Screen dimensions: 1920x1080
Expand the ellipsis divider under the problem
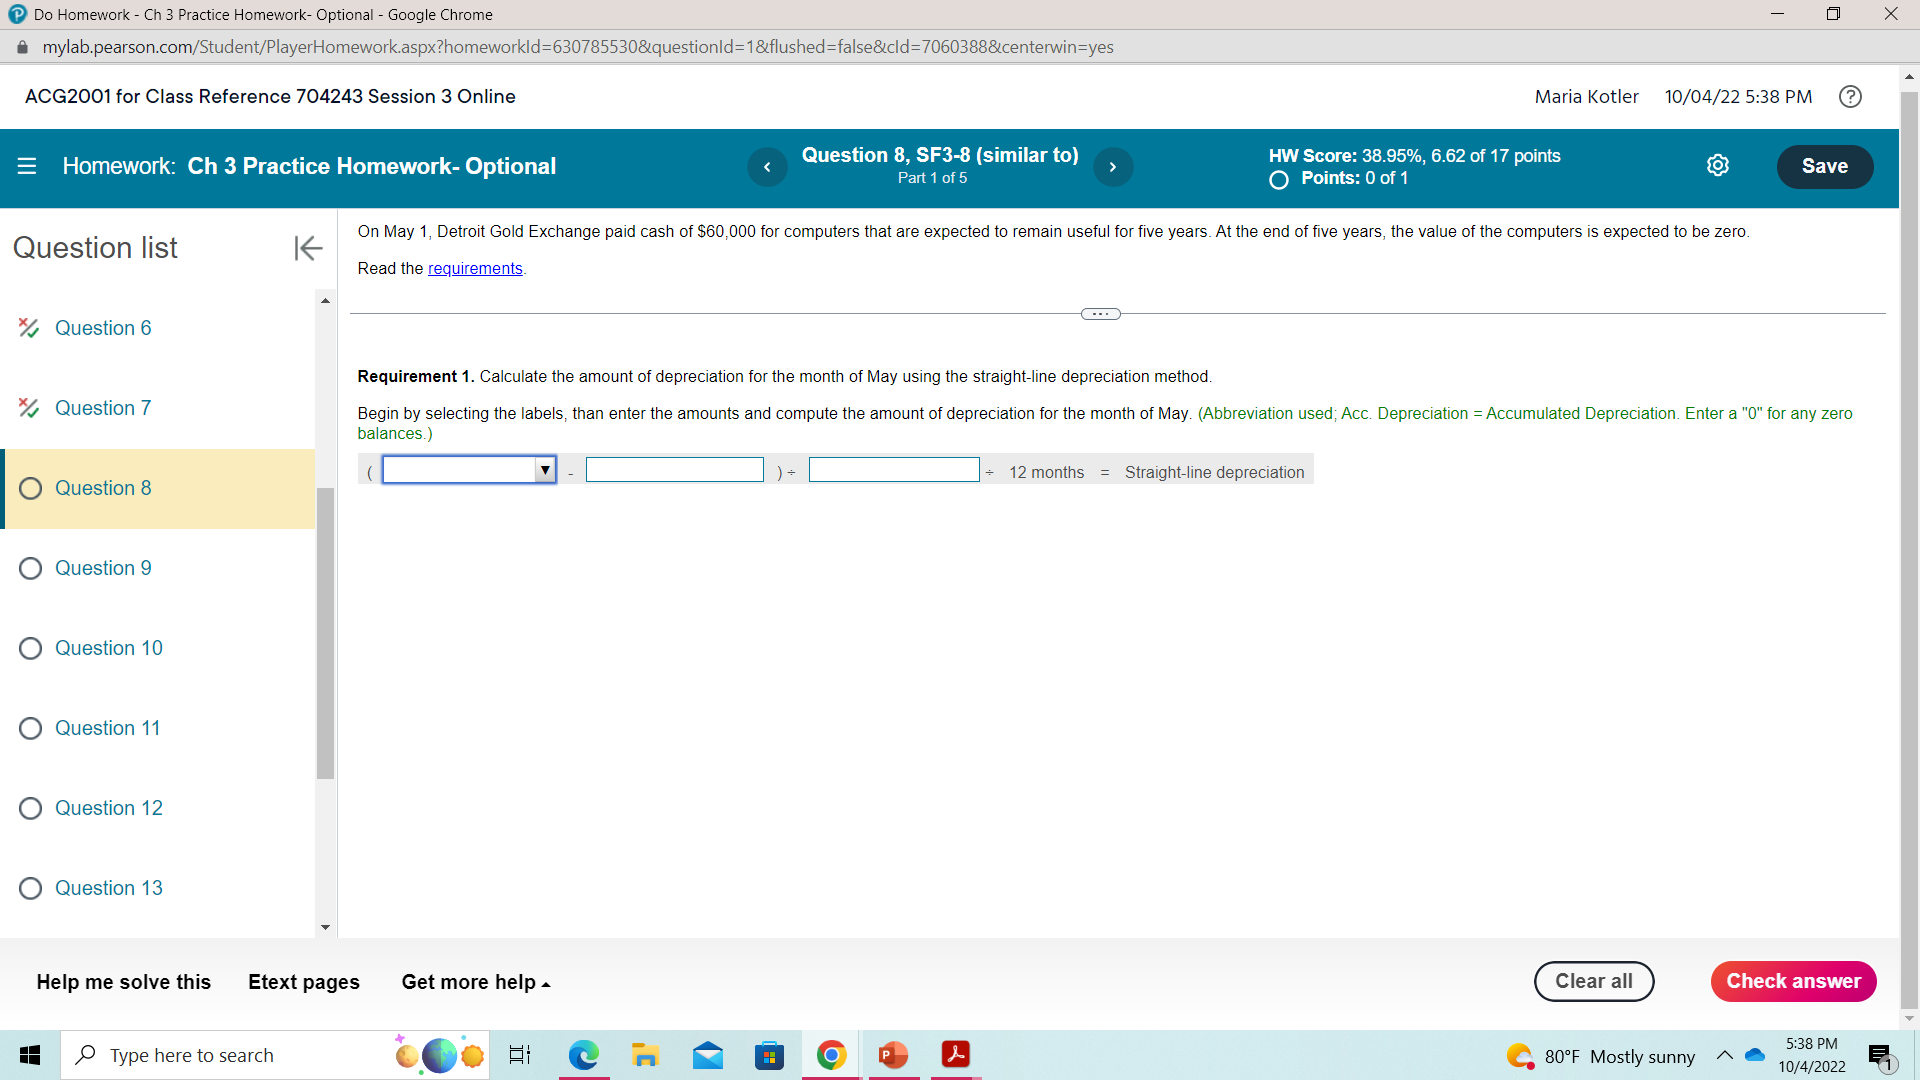(x=1099, y=313)
